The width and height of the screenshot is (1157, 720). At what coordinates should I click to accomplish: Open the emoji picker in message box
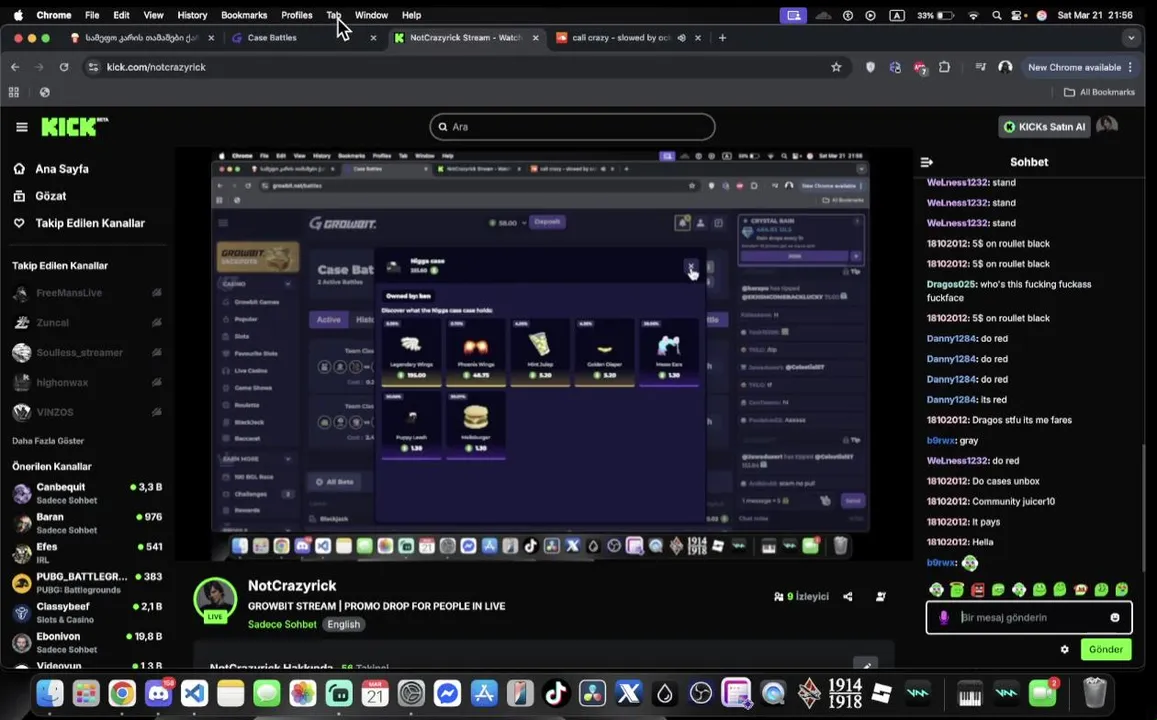1115,617
